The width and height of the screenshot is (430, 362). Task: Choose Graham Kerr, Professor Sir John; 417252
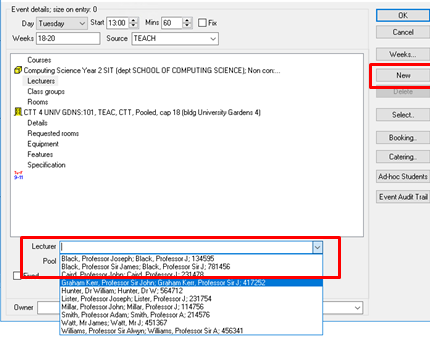pos(191,283)
